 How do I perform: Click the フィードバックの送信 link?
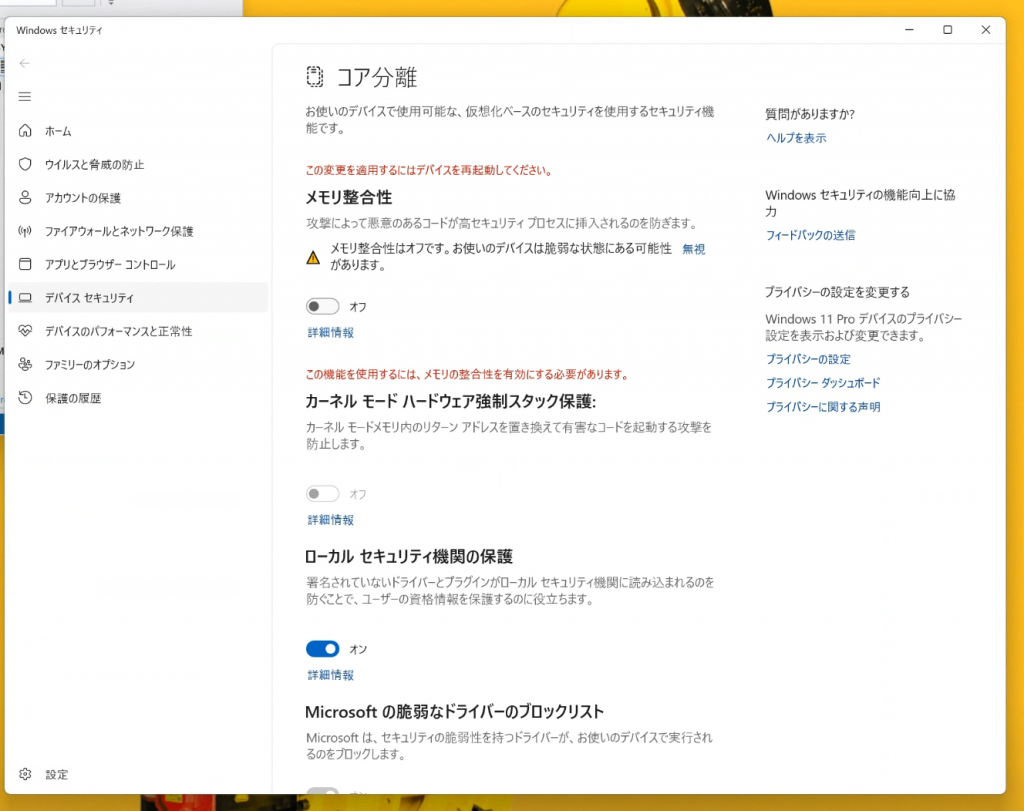810,236
